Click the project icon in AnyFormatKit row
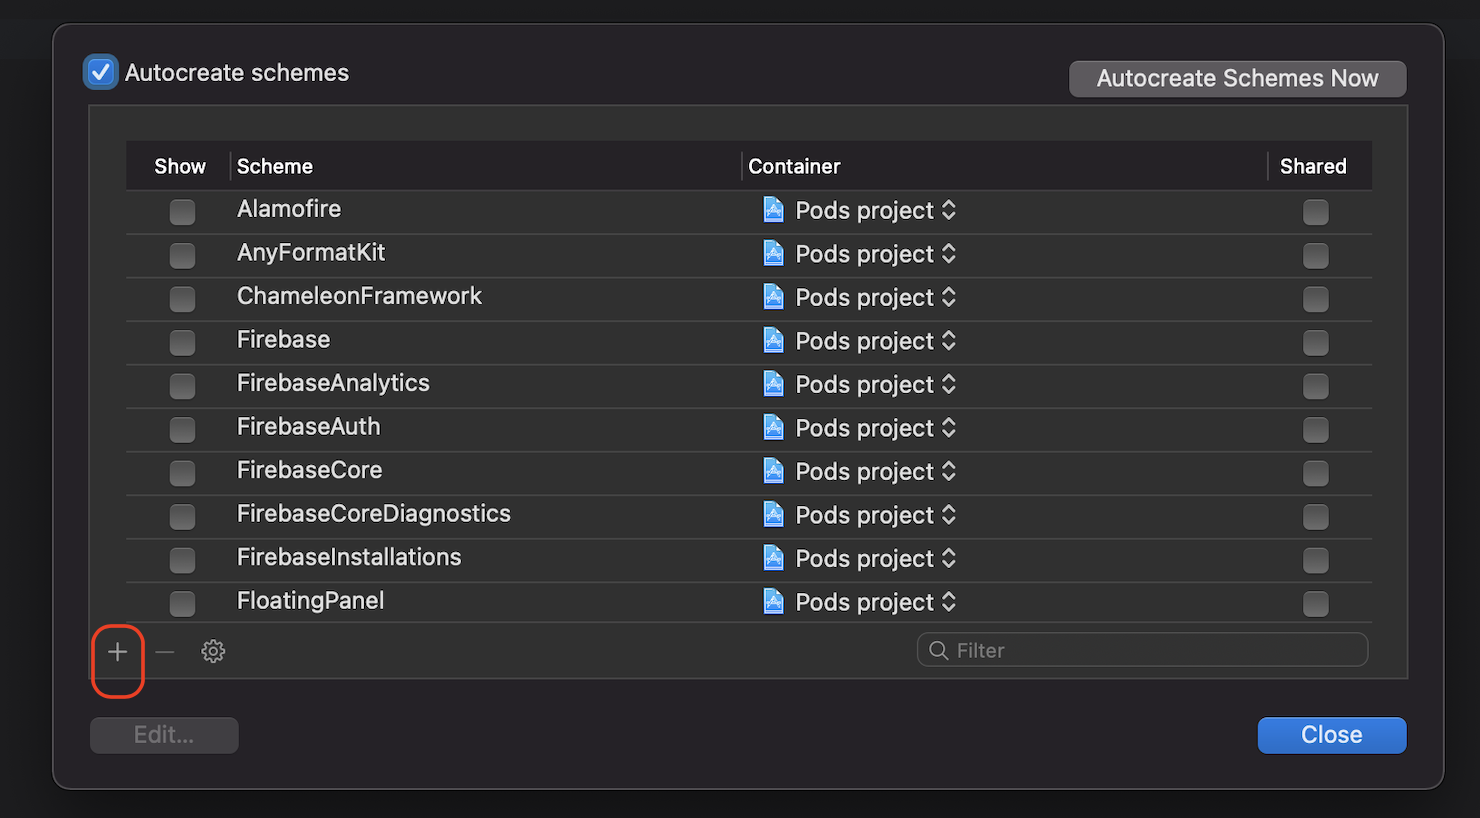 click(773, 253)
